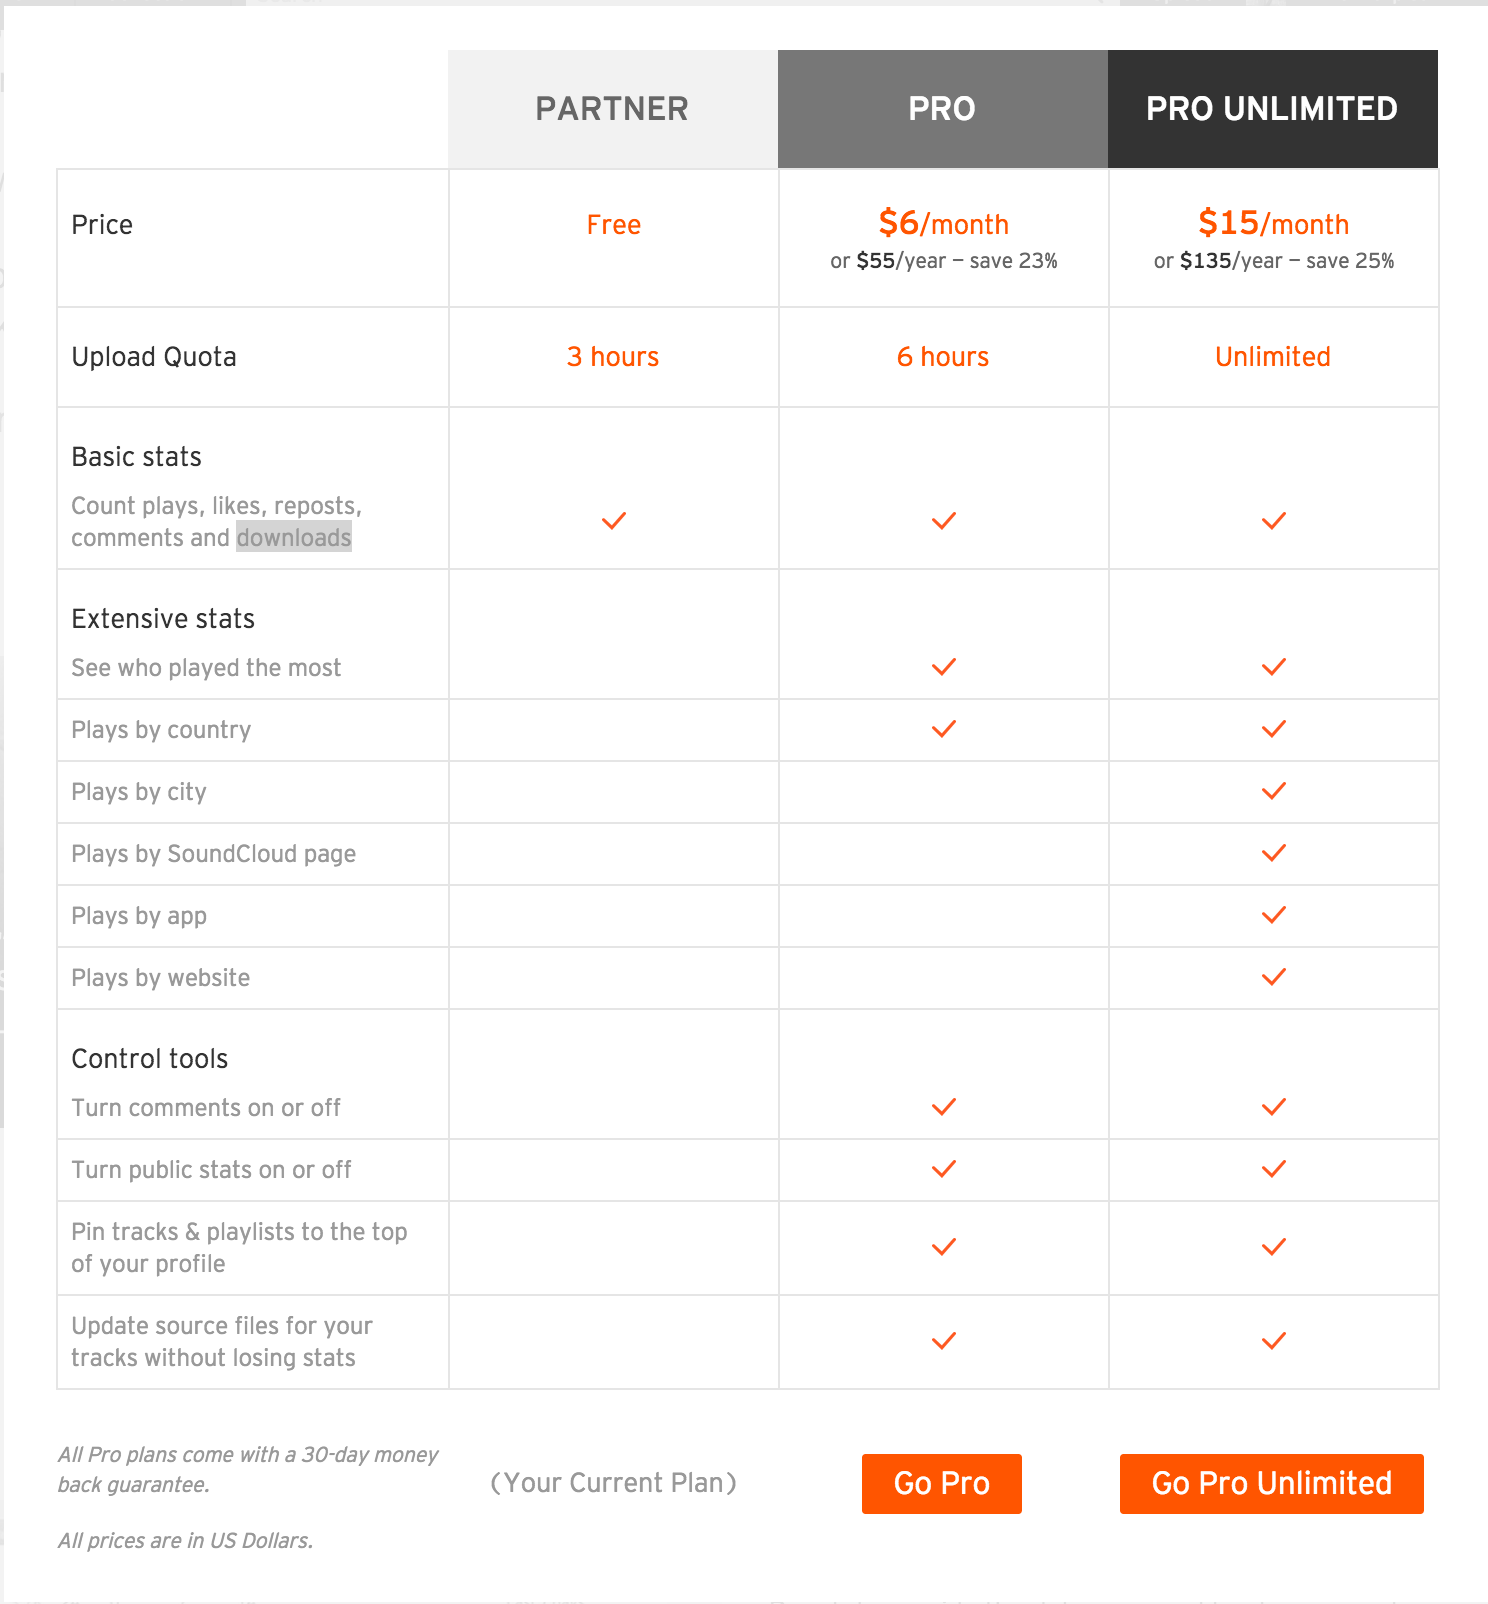
Task: Select the PRO UNLIMITED column header
Action: click(1273, 109)
